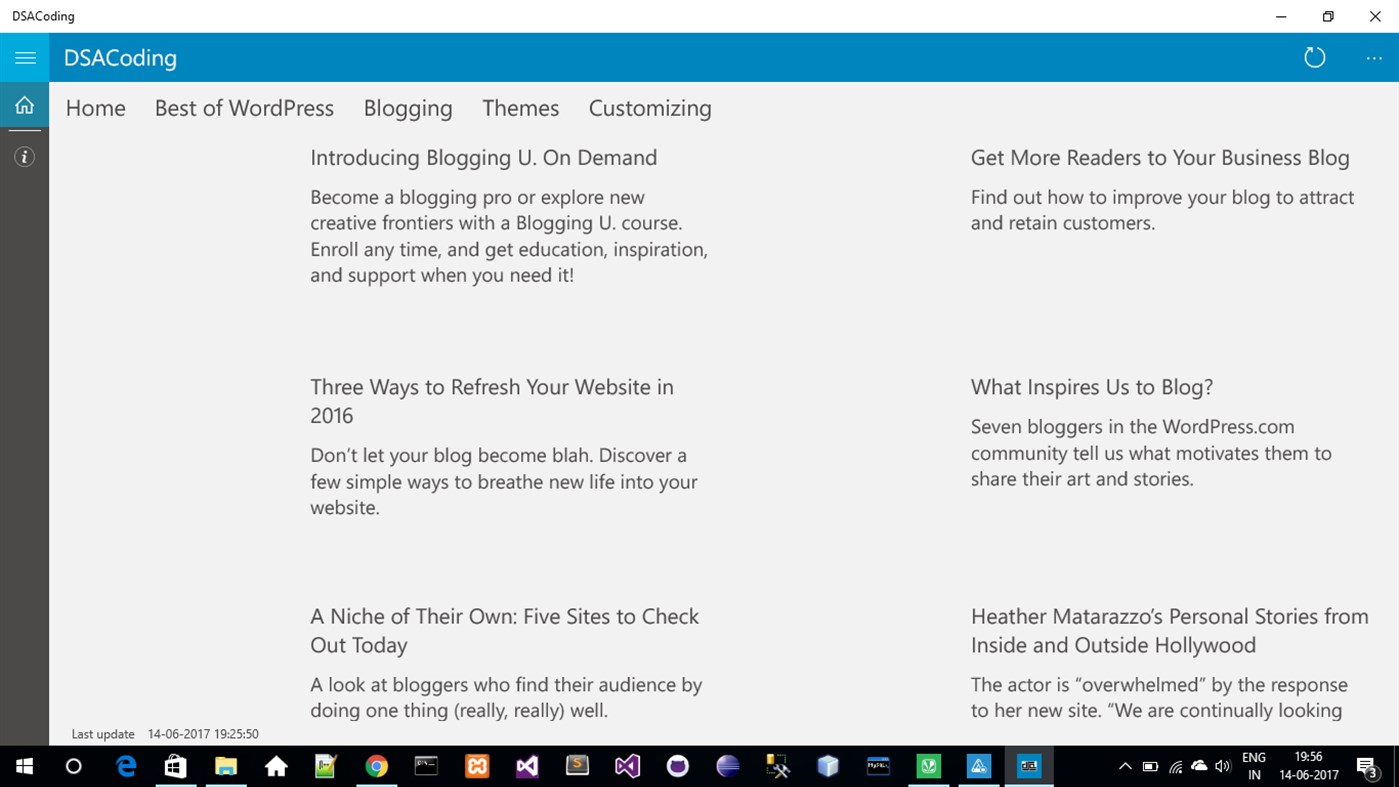Image resolution: width=1399 pixels, height=787 pixels.
Task: Open the Customizing section
Action: (x=649, y=107)
